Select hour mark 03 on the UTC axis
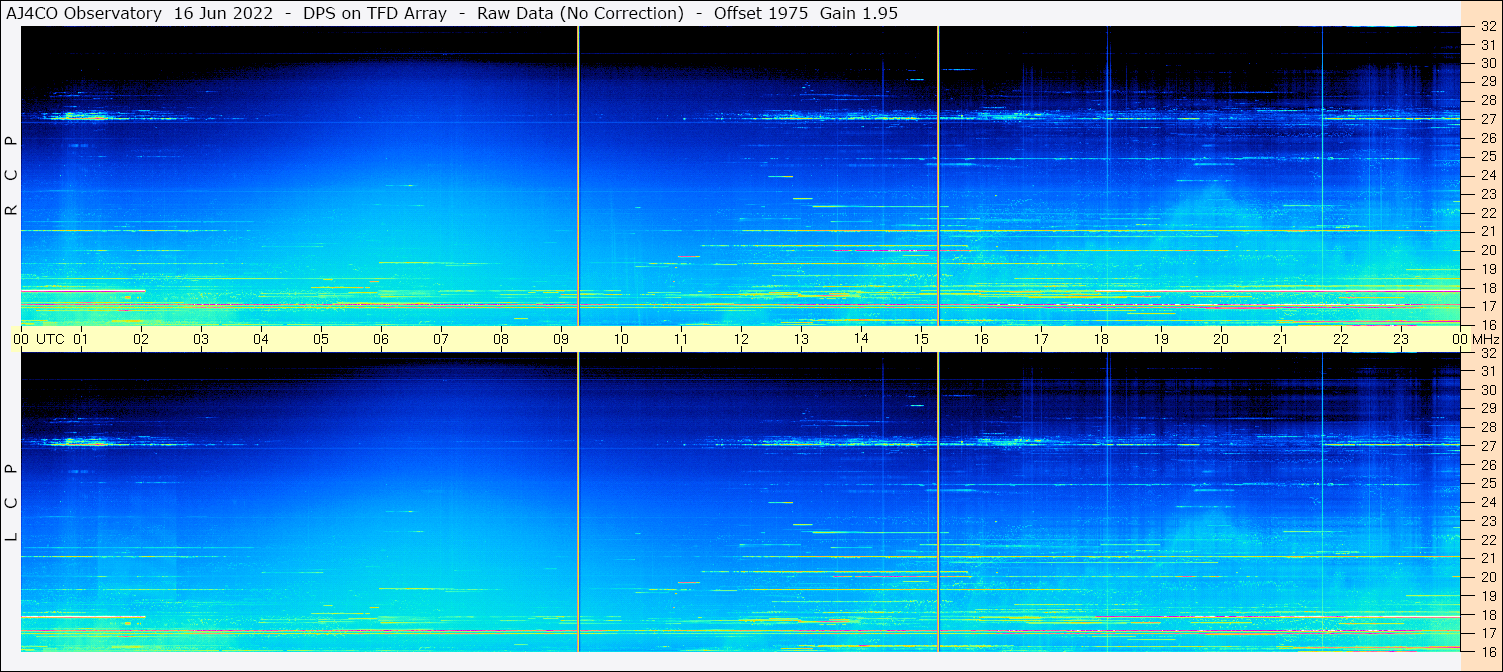1503x672 pixels. click(x=201, y=339)
